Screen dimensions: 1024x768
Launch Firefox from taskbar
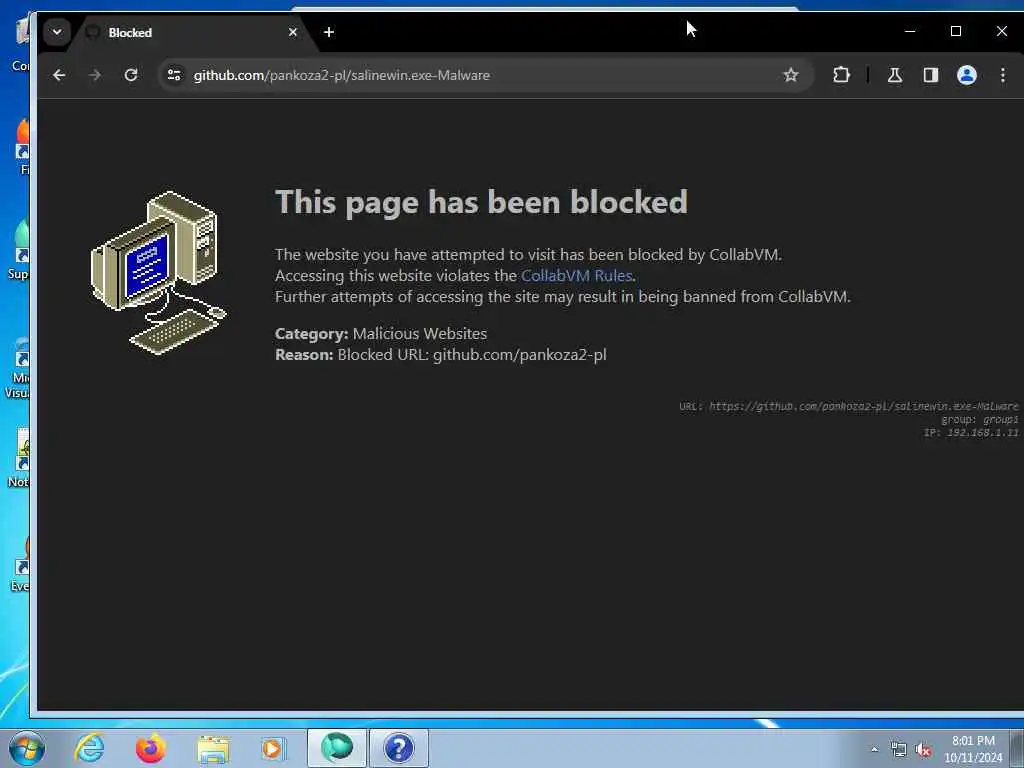click(150, 748)
